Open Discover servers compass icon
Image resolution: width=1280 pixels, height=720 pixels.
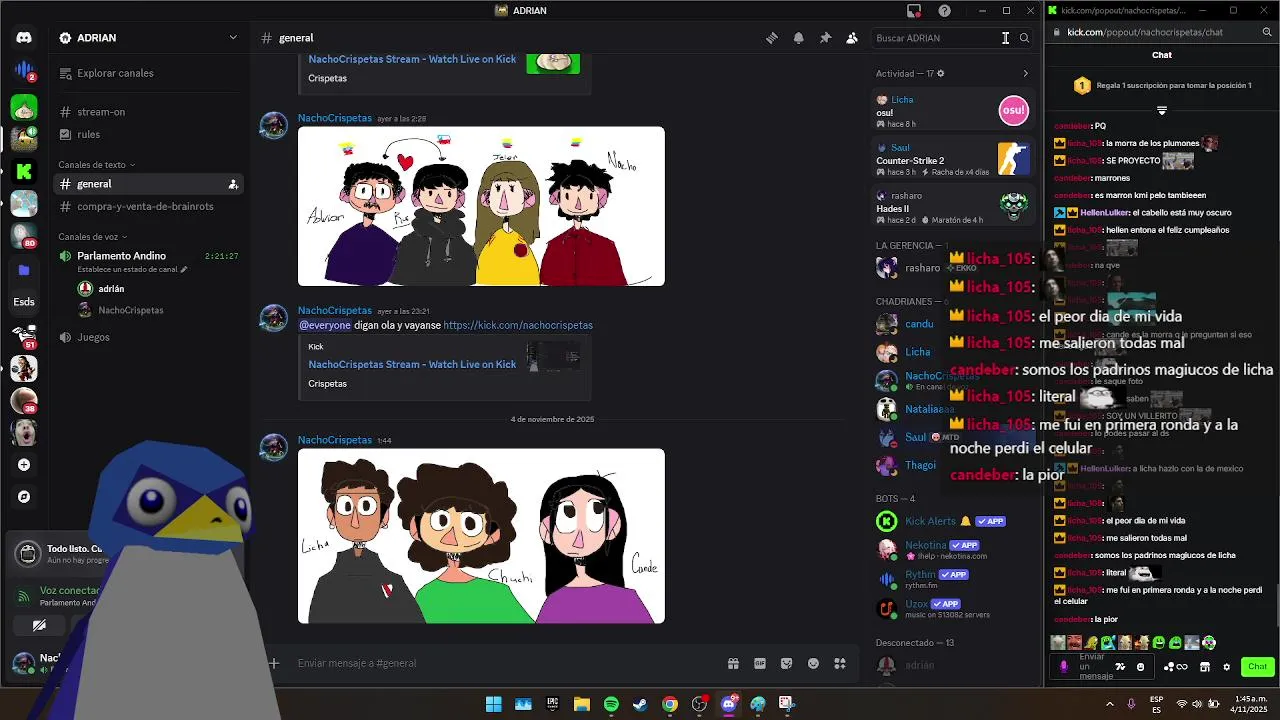(x=24, y=497)
